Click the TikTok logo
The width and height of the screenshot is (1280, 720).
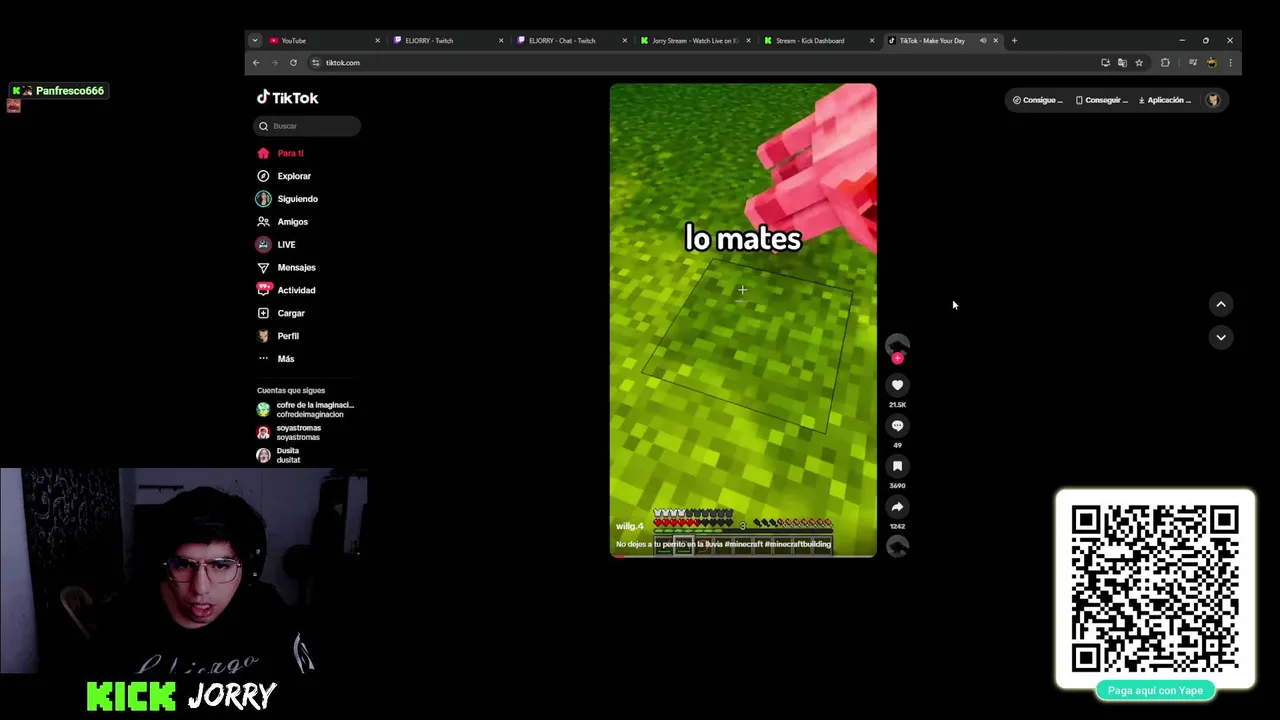coord(288,98)
